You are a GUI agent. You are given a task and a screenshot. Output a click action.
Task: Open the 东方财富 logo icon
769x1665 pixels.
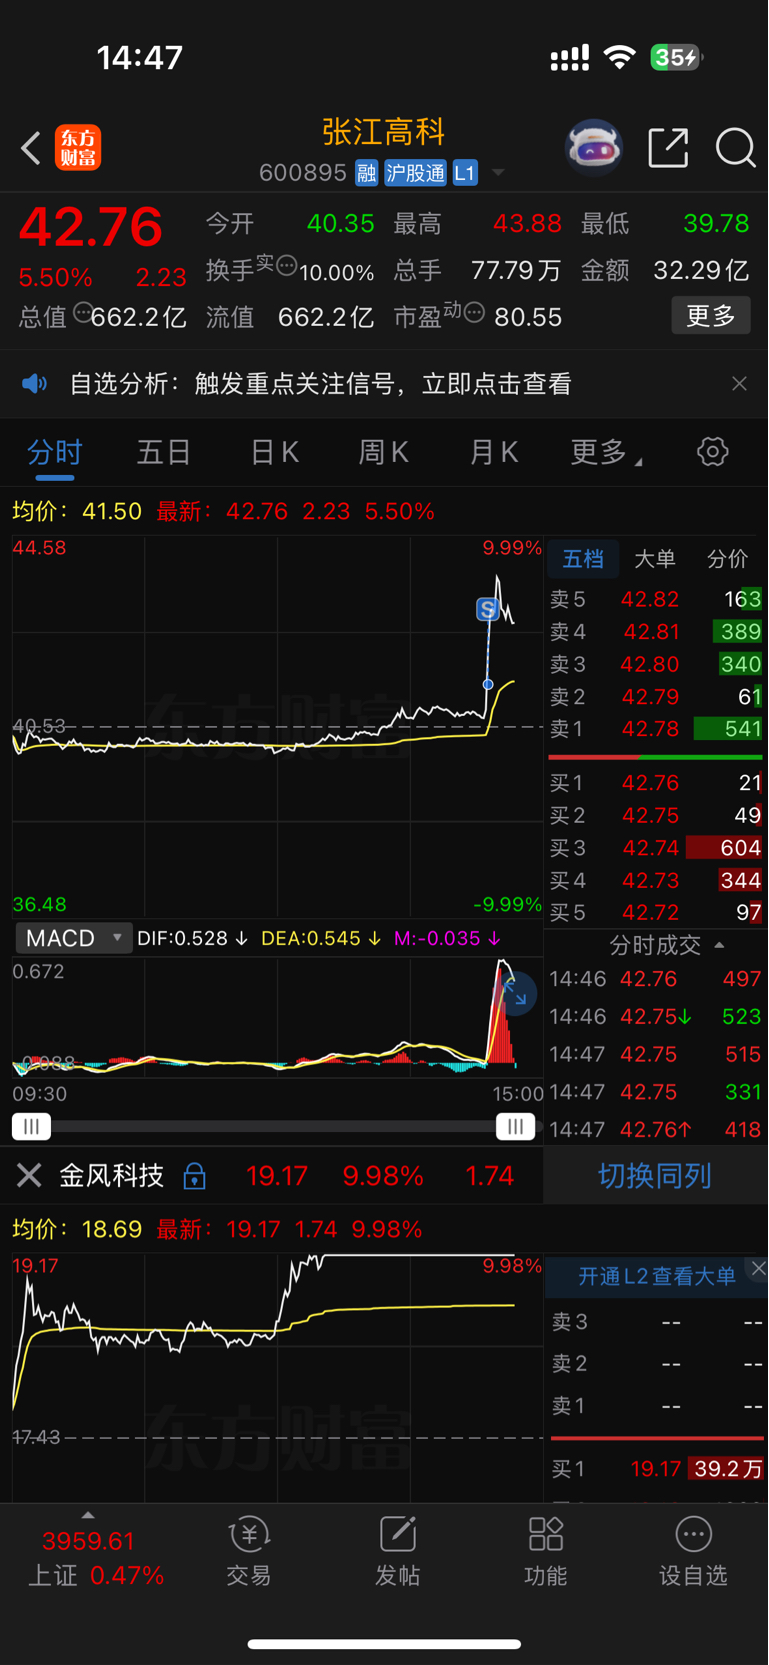[78, 148]
